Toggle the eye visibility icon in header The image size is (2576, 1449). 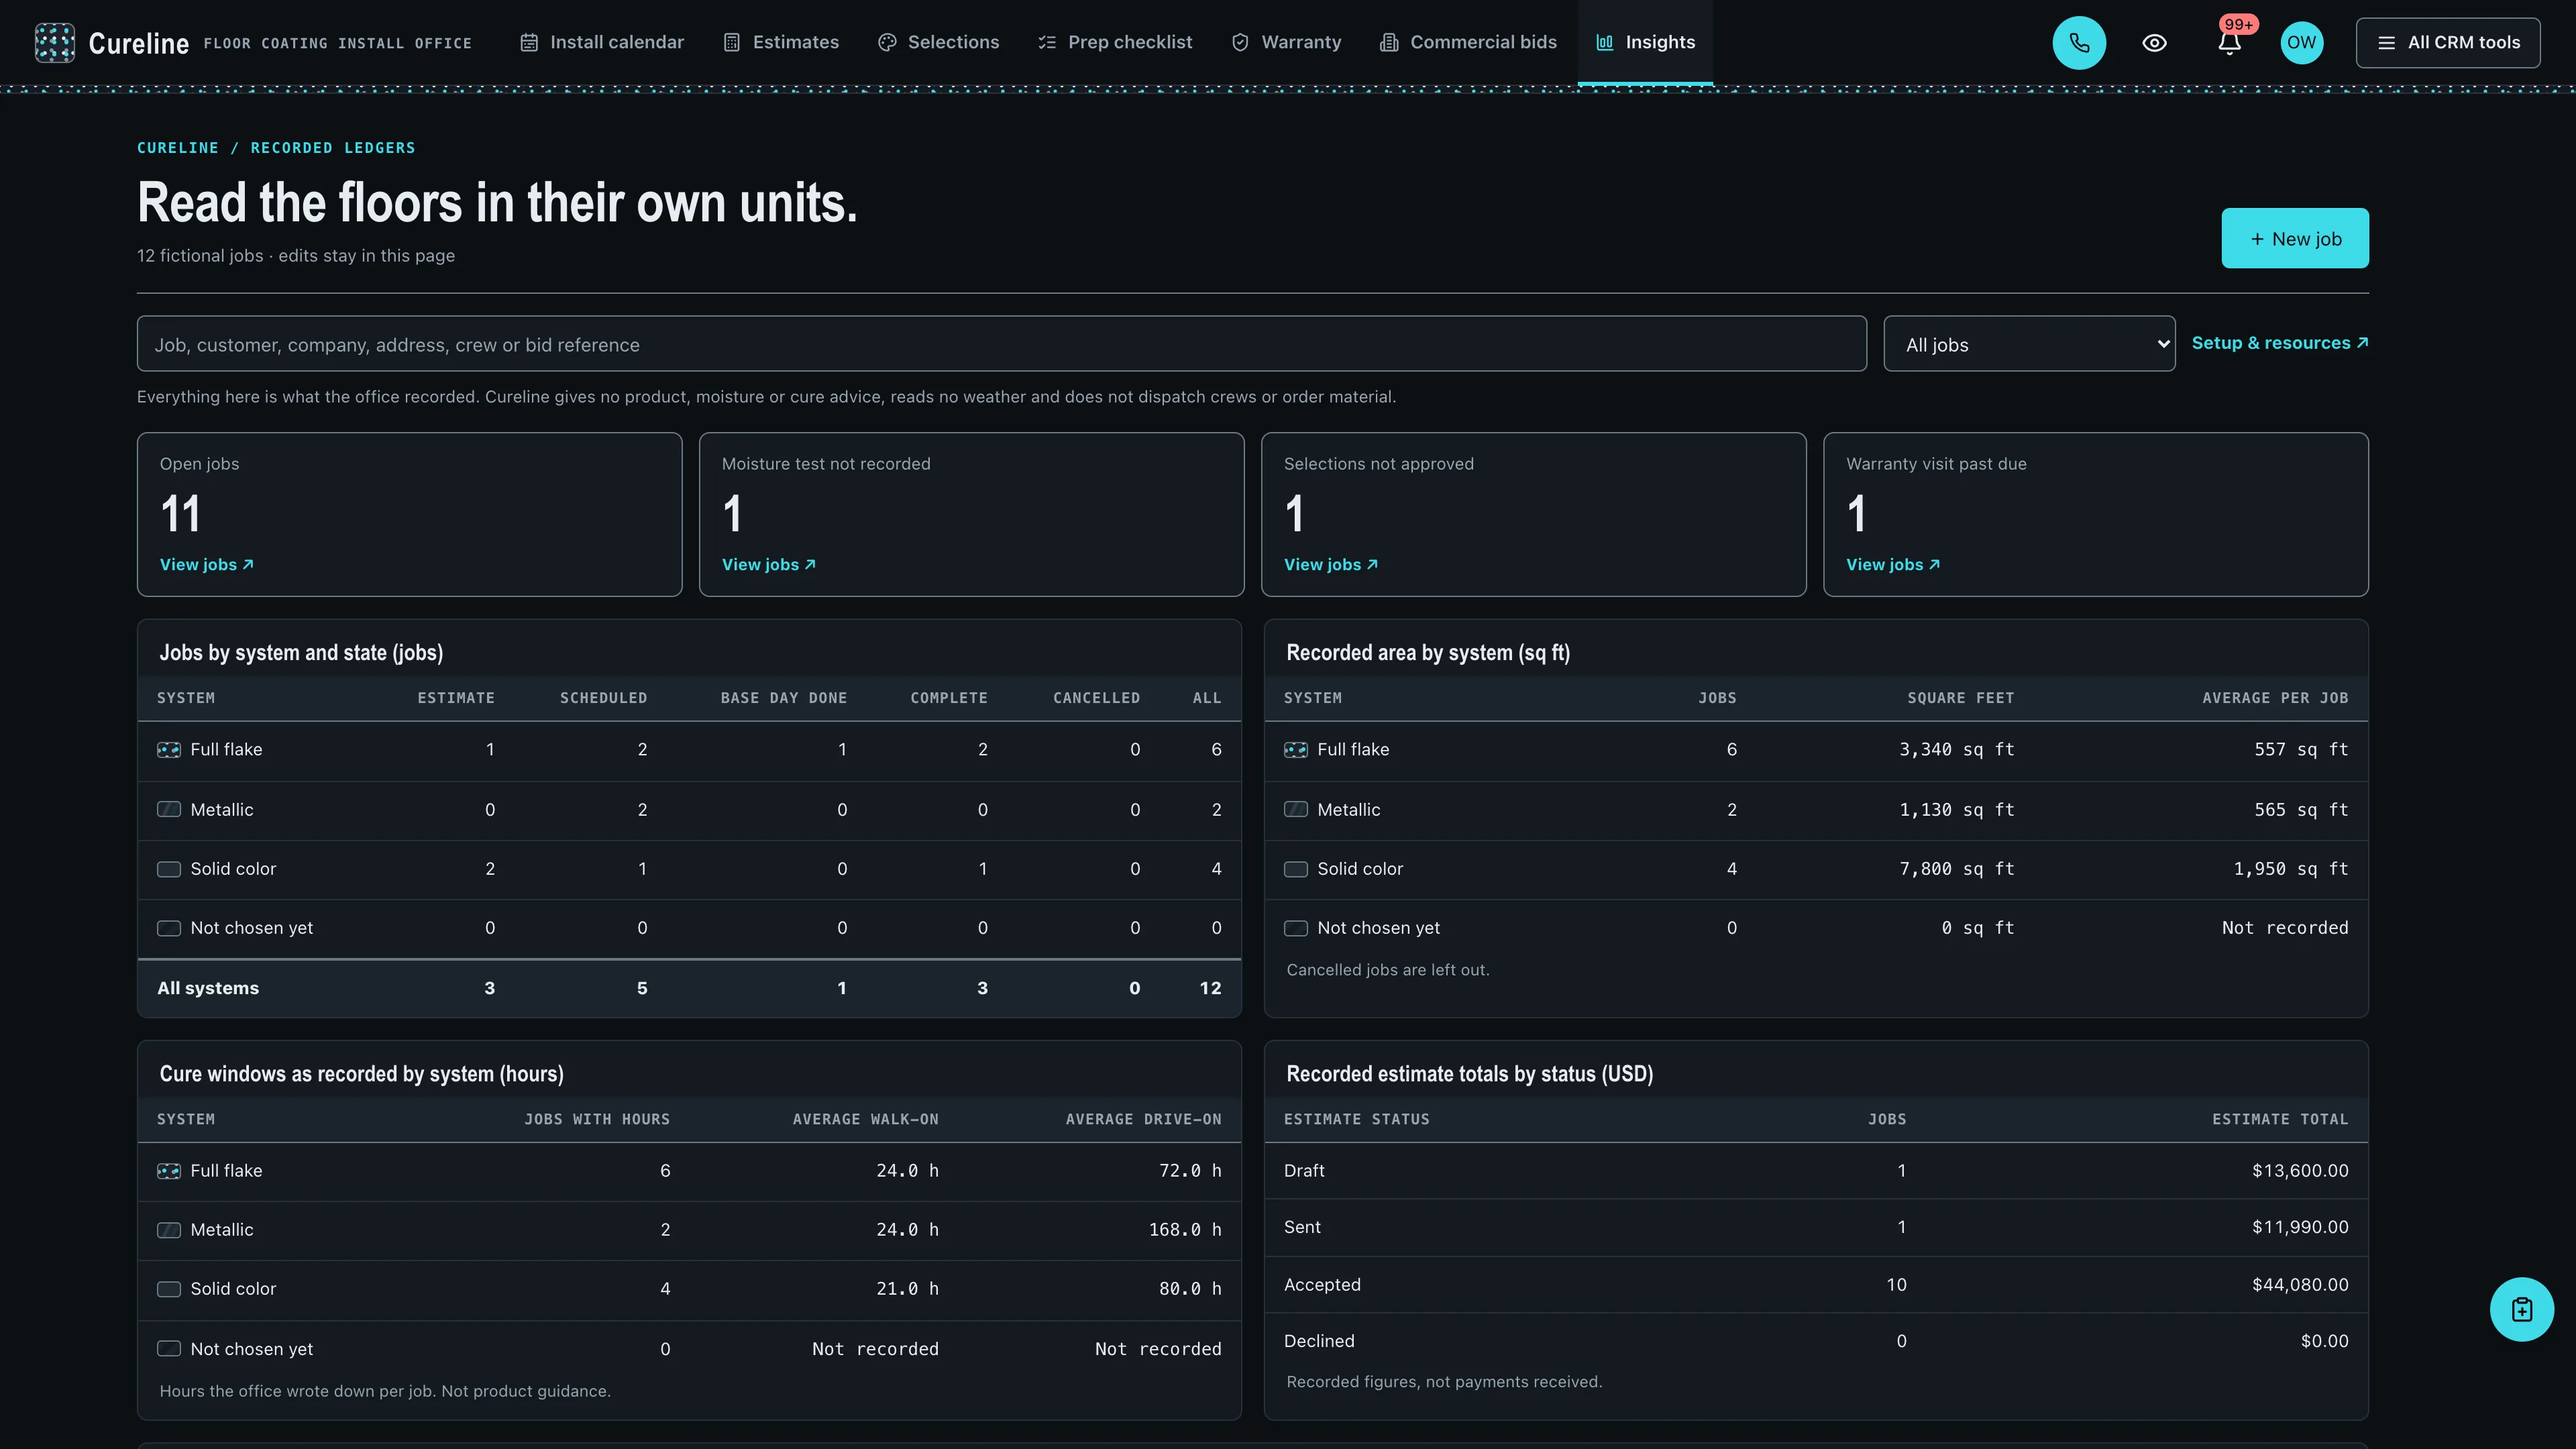(2155, 43)
